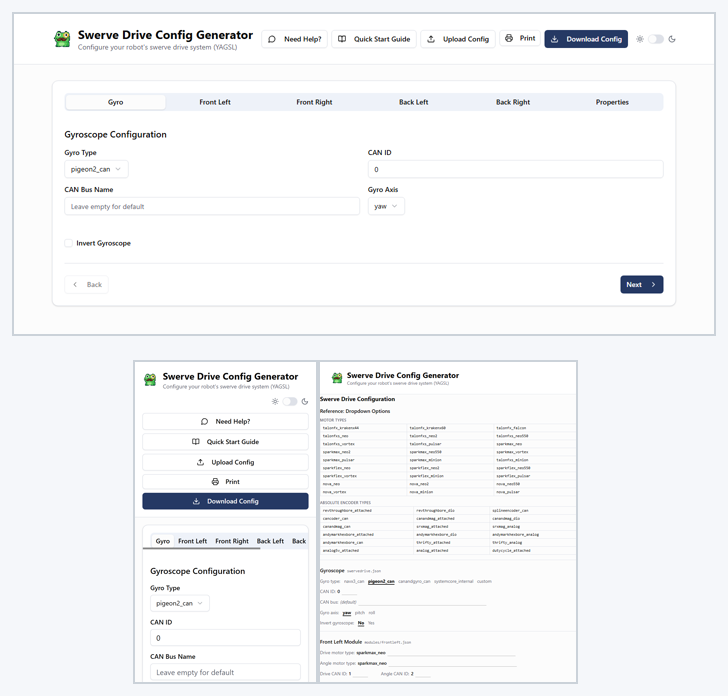
Task: Click the mobile CAN Bus Name input field
Action: pos(225,672)
